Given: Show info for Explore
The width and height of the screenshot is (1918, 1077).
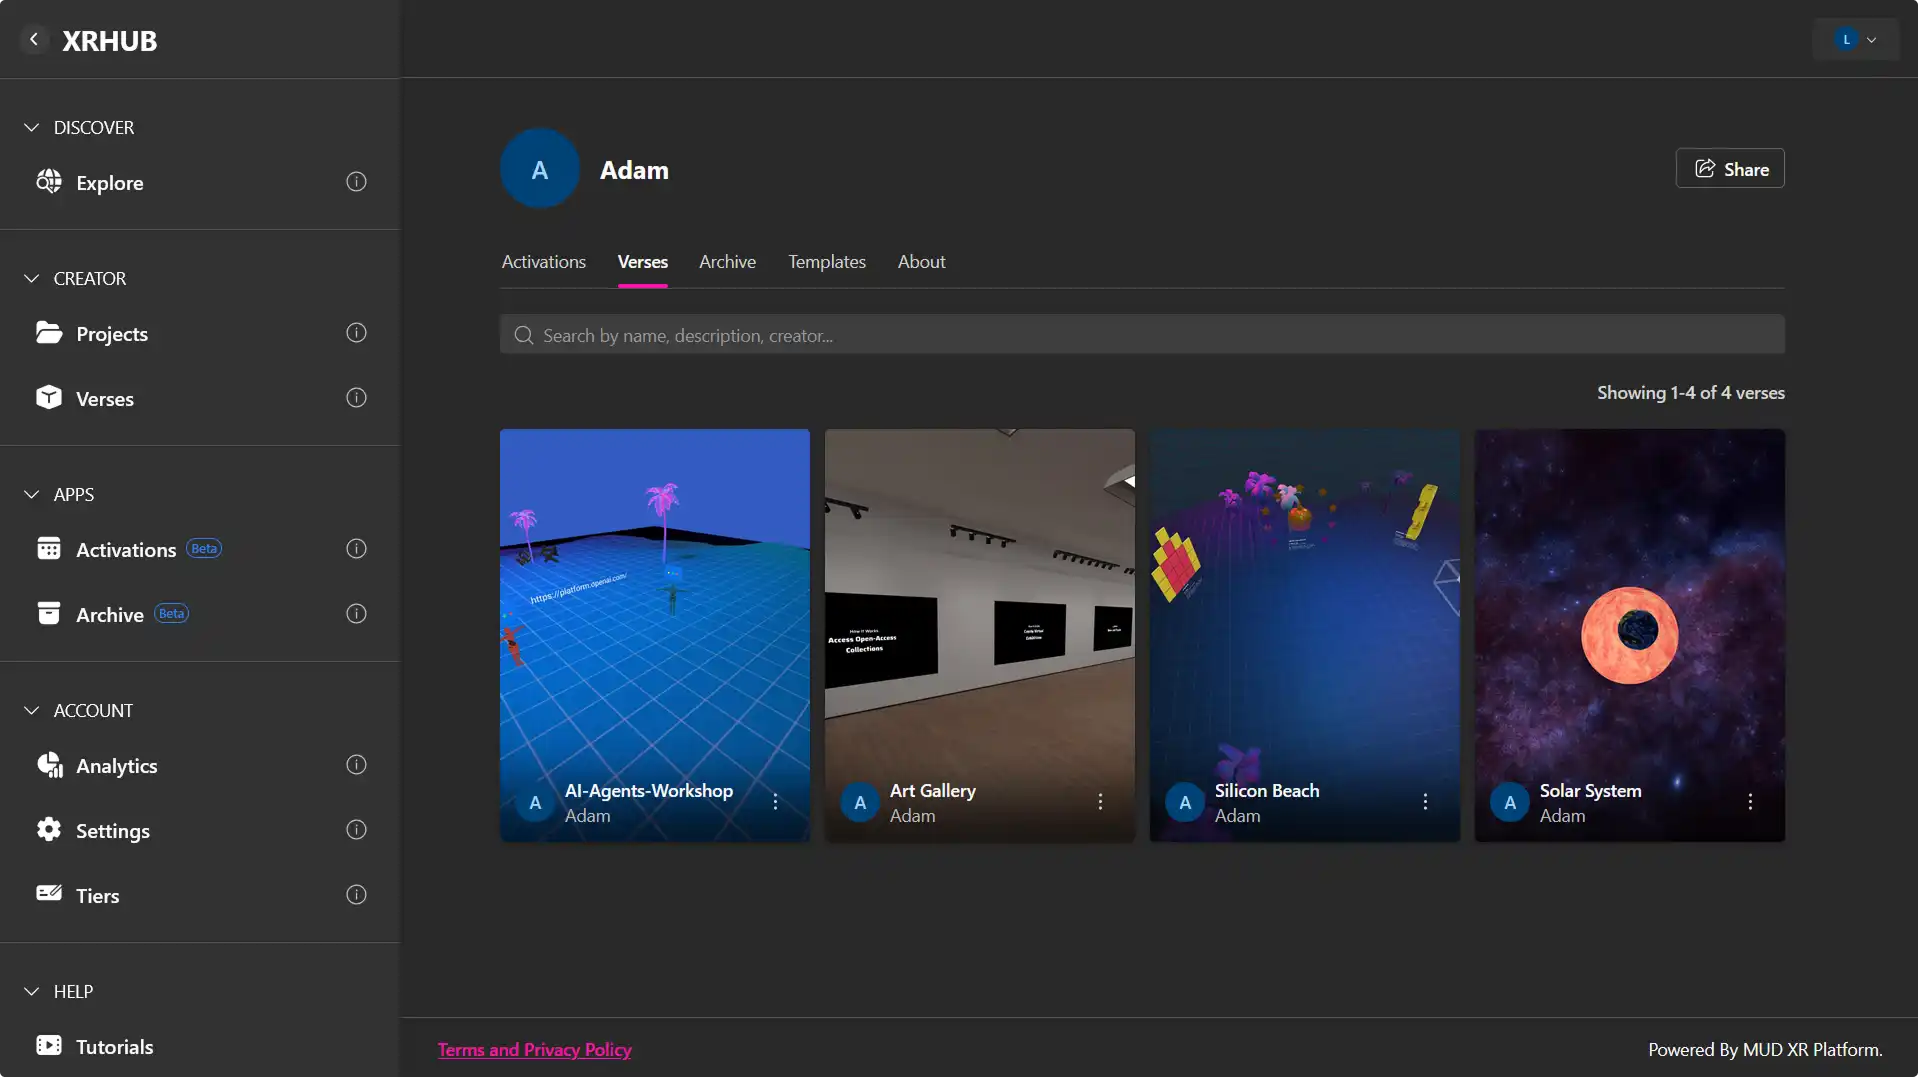Looking at the screenshot, I should [x=356, y=182].
